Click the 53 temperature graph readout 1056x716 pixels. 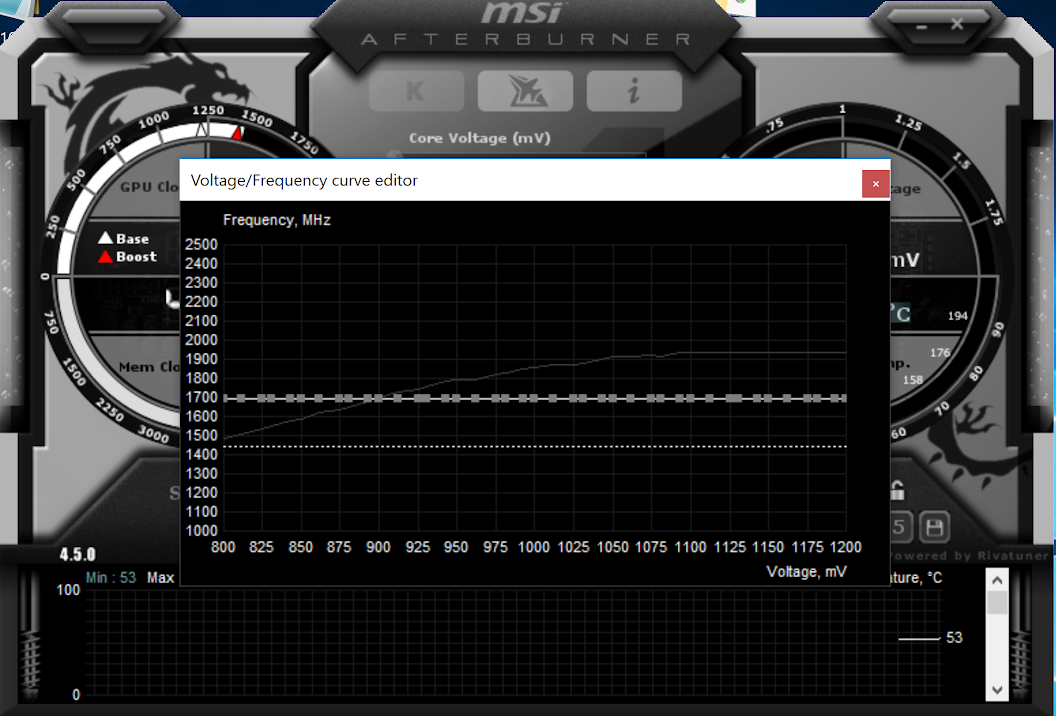[x=954, y=638]
